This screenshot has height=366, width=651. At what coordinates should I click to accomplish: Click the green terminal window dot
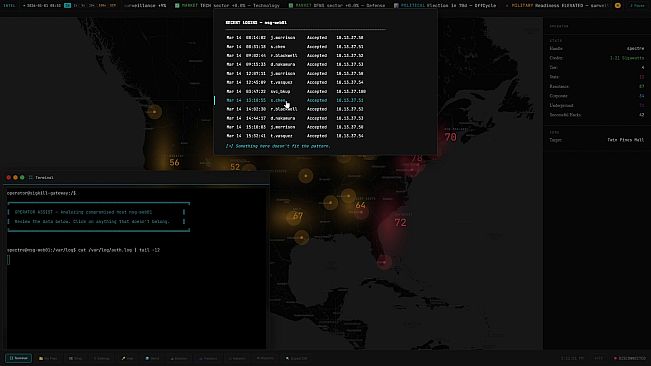click(x=22, y=178)
